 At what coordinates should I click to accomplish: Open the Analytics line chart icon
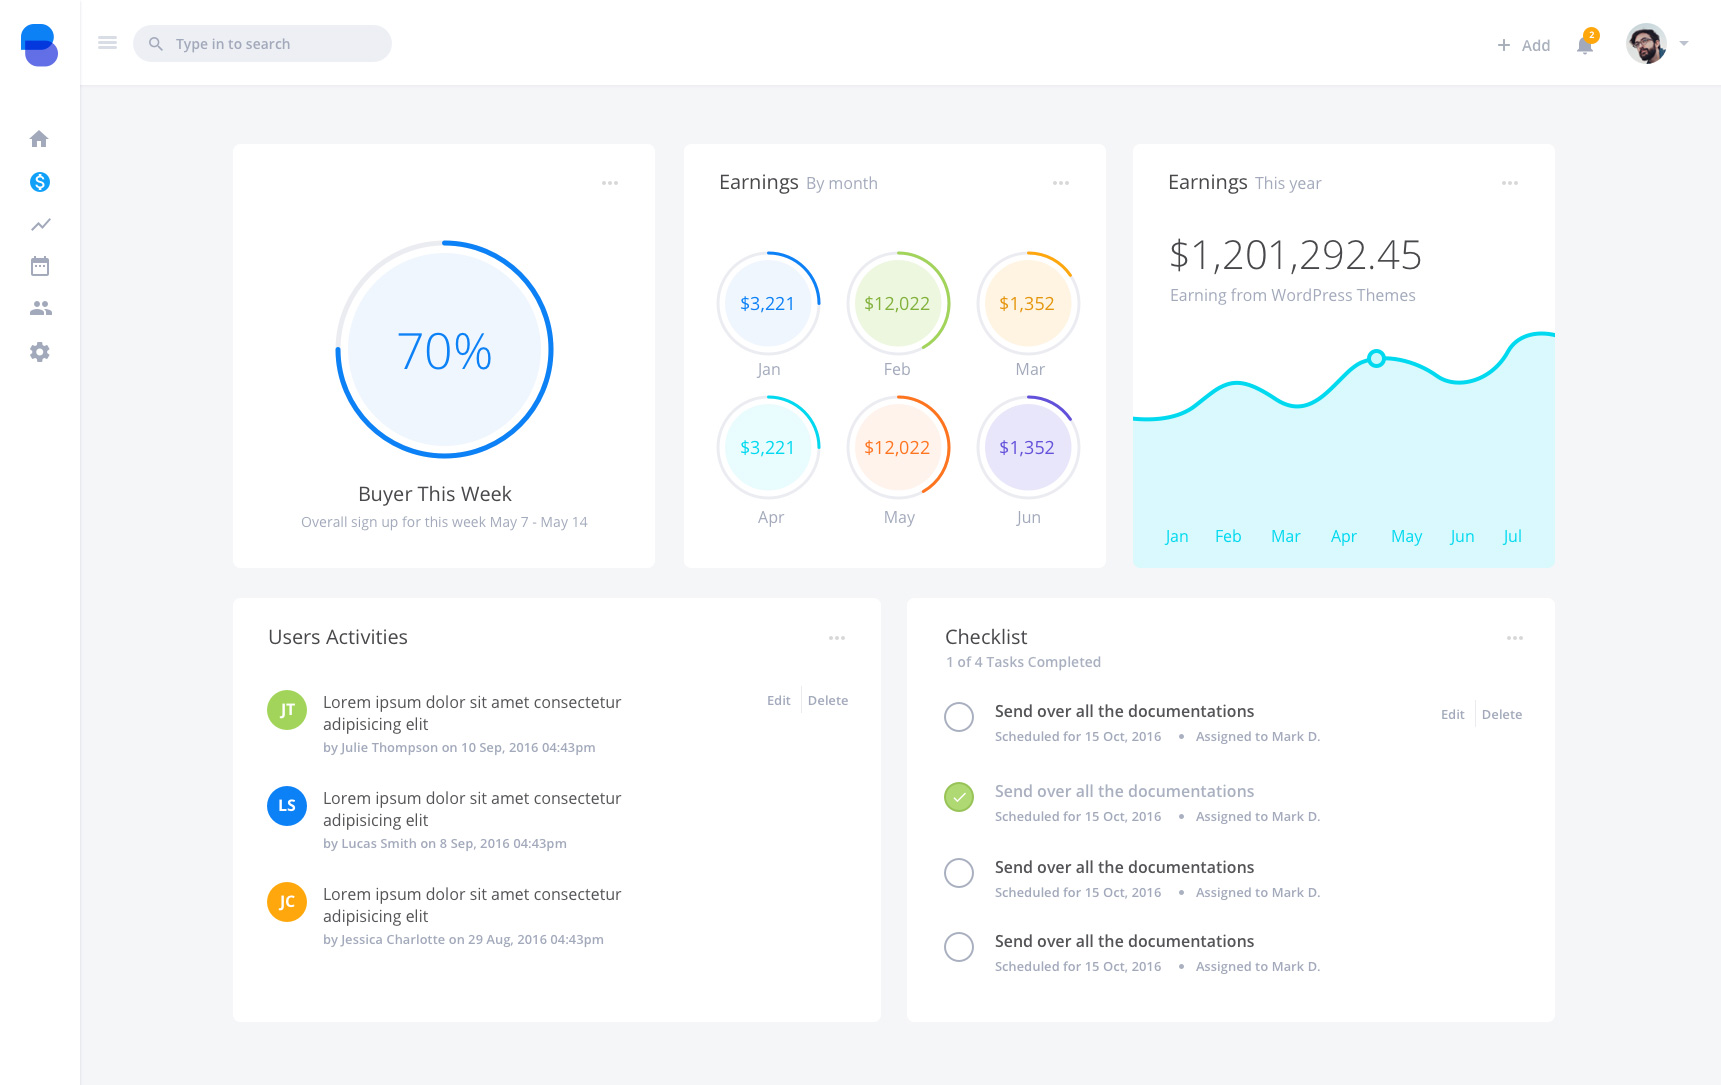pyautogui.click(x=40, y=224)
